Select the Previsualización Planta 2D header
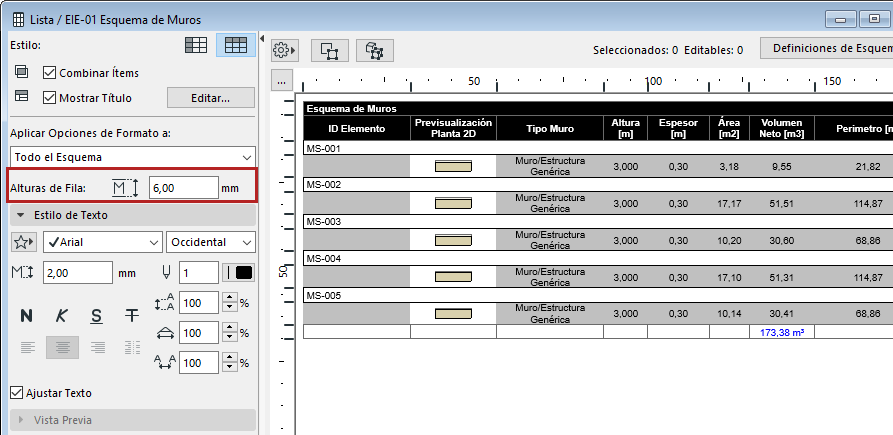 coord(453,128)
